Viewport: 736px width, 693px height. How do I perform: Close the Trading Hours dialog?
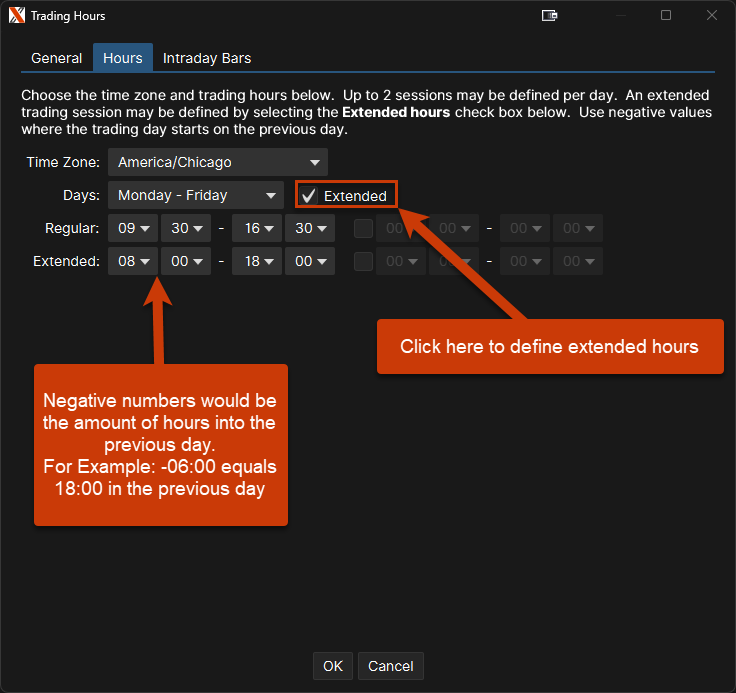point(712,16)
